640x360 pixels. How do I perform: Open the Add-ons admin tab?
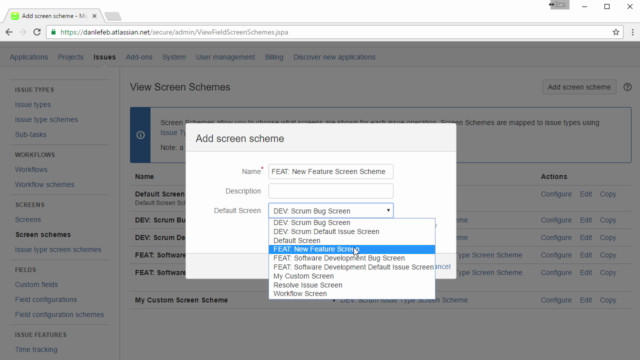(x=139, y=57)
